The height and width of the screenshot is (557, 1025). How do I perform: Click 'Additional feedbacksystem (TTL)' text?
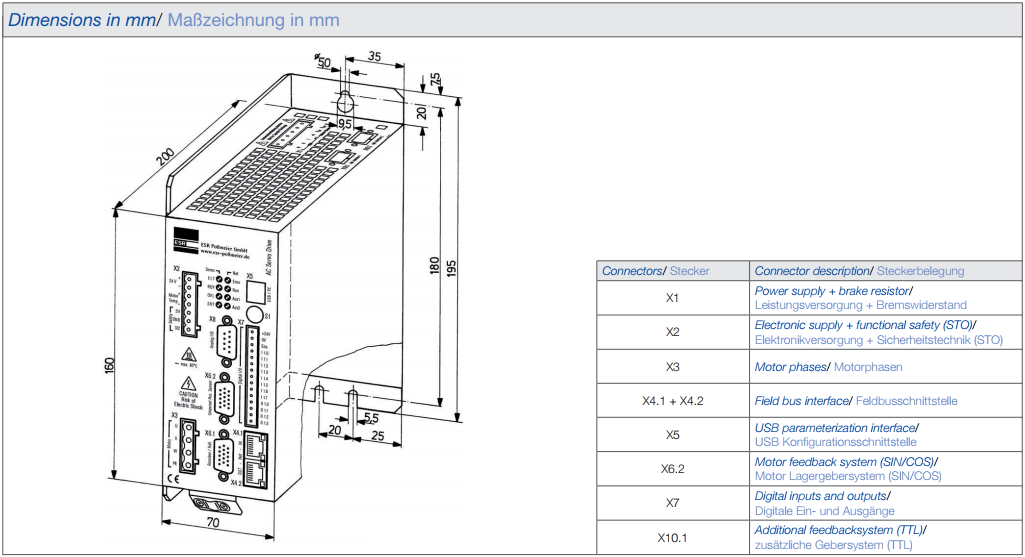(x=839, y=530)
